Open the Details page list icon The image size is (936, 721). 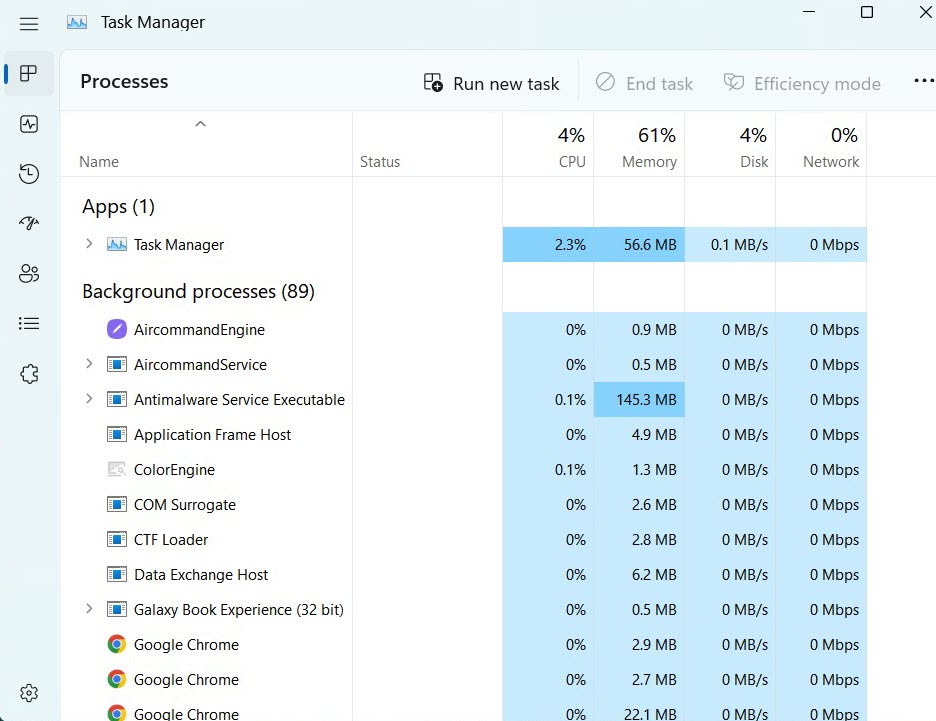coord(29,323)
